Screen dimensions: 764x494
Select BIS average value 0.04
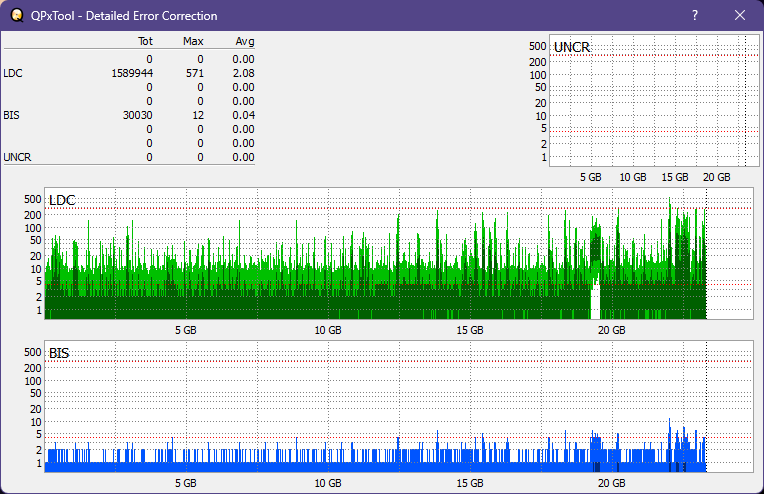243,115
